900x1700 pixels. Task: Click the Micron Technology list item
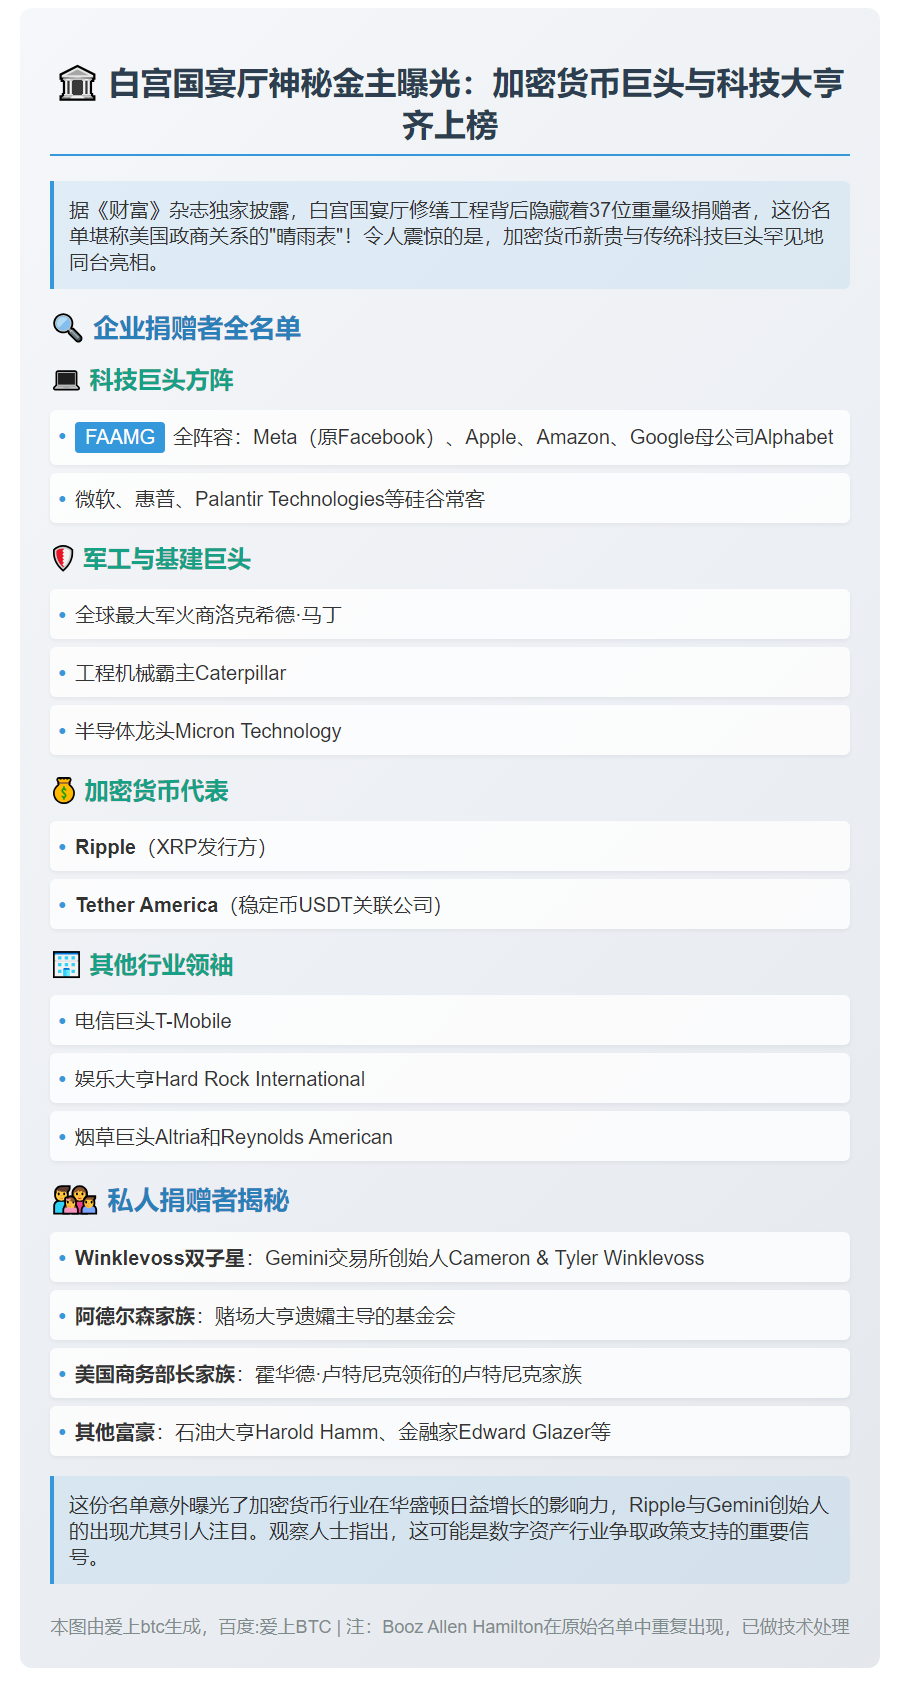pyautogui.click(x=208, y=731)
